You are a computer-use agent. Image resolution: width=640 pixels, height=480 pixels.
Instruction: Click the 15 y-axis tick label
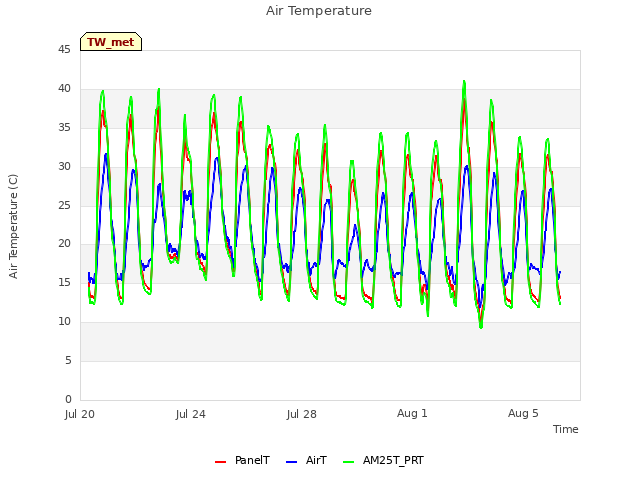[x=64, y=282]
